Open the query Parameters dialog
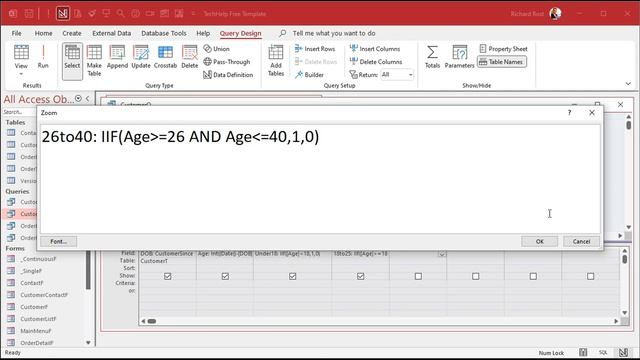 459,57
